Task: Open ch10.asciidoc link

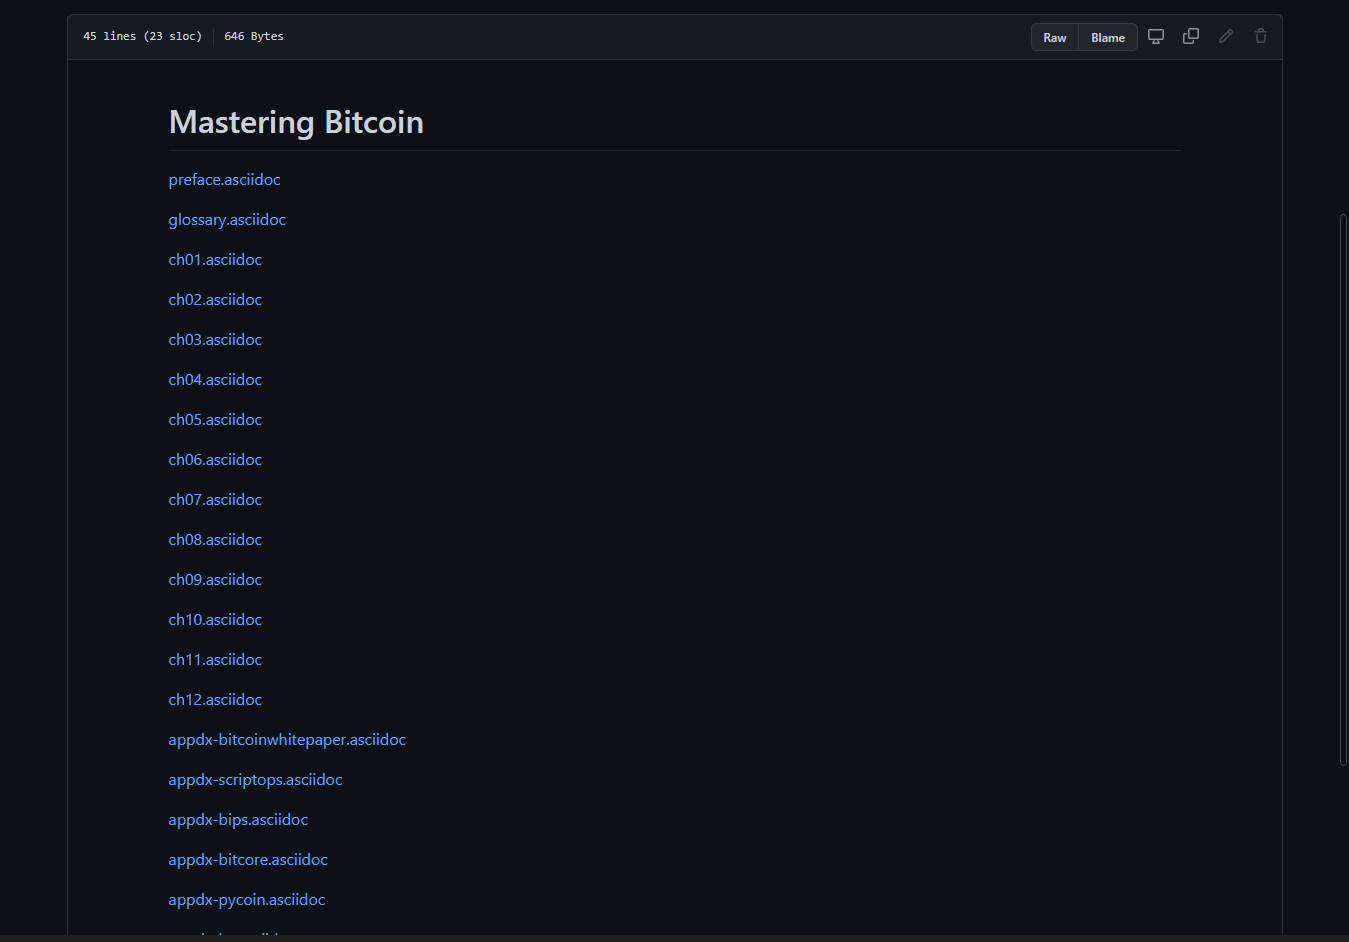Action: 215,620
